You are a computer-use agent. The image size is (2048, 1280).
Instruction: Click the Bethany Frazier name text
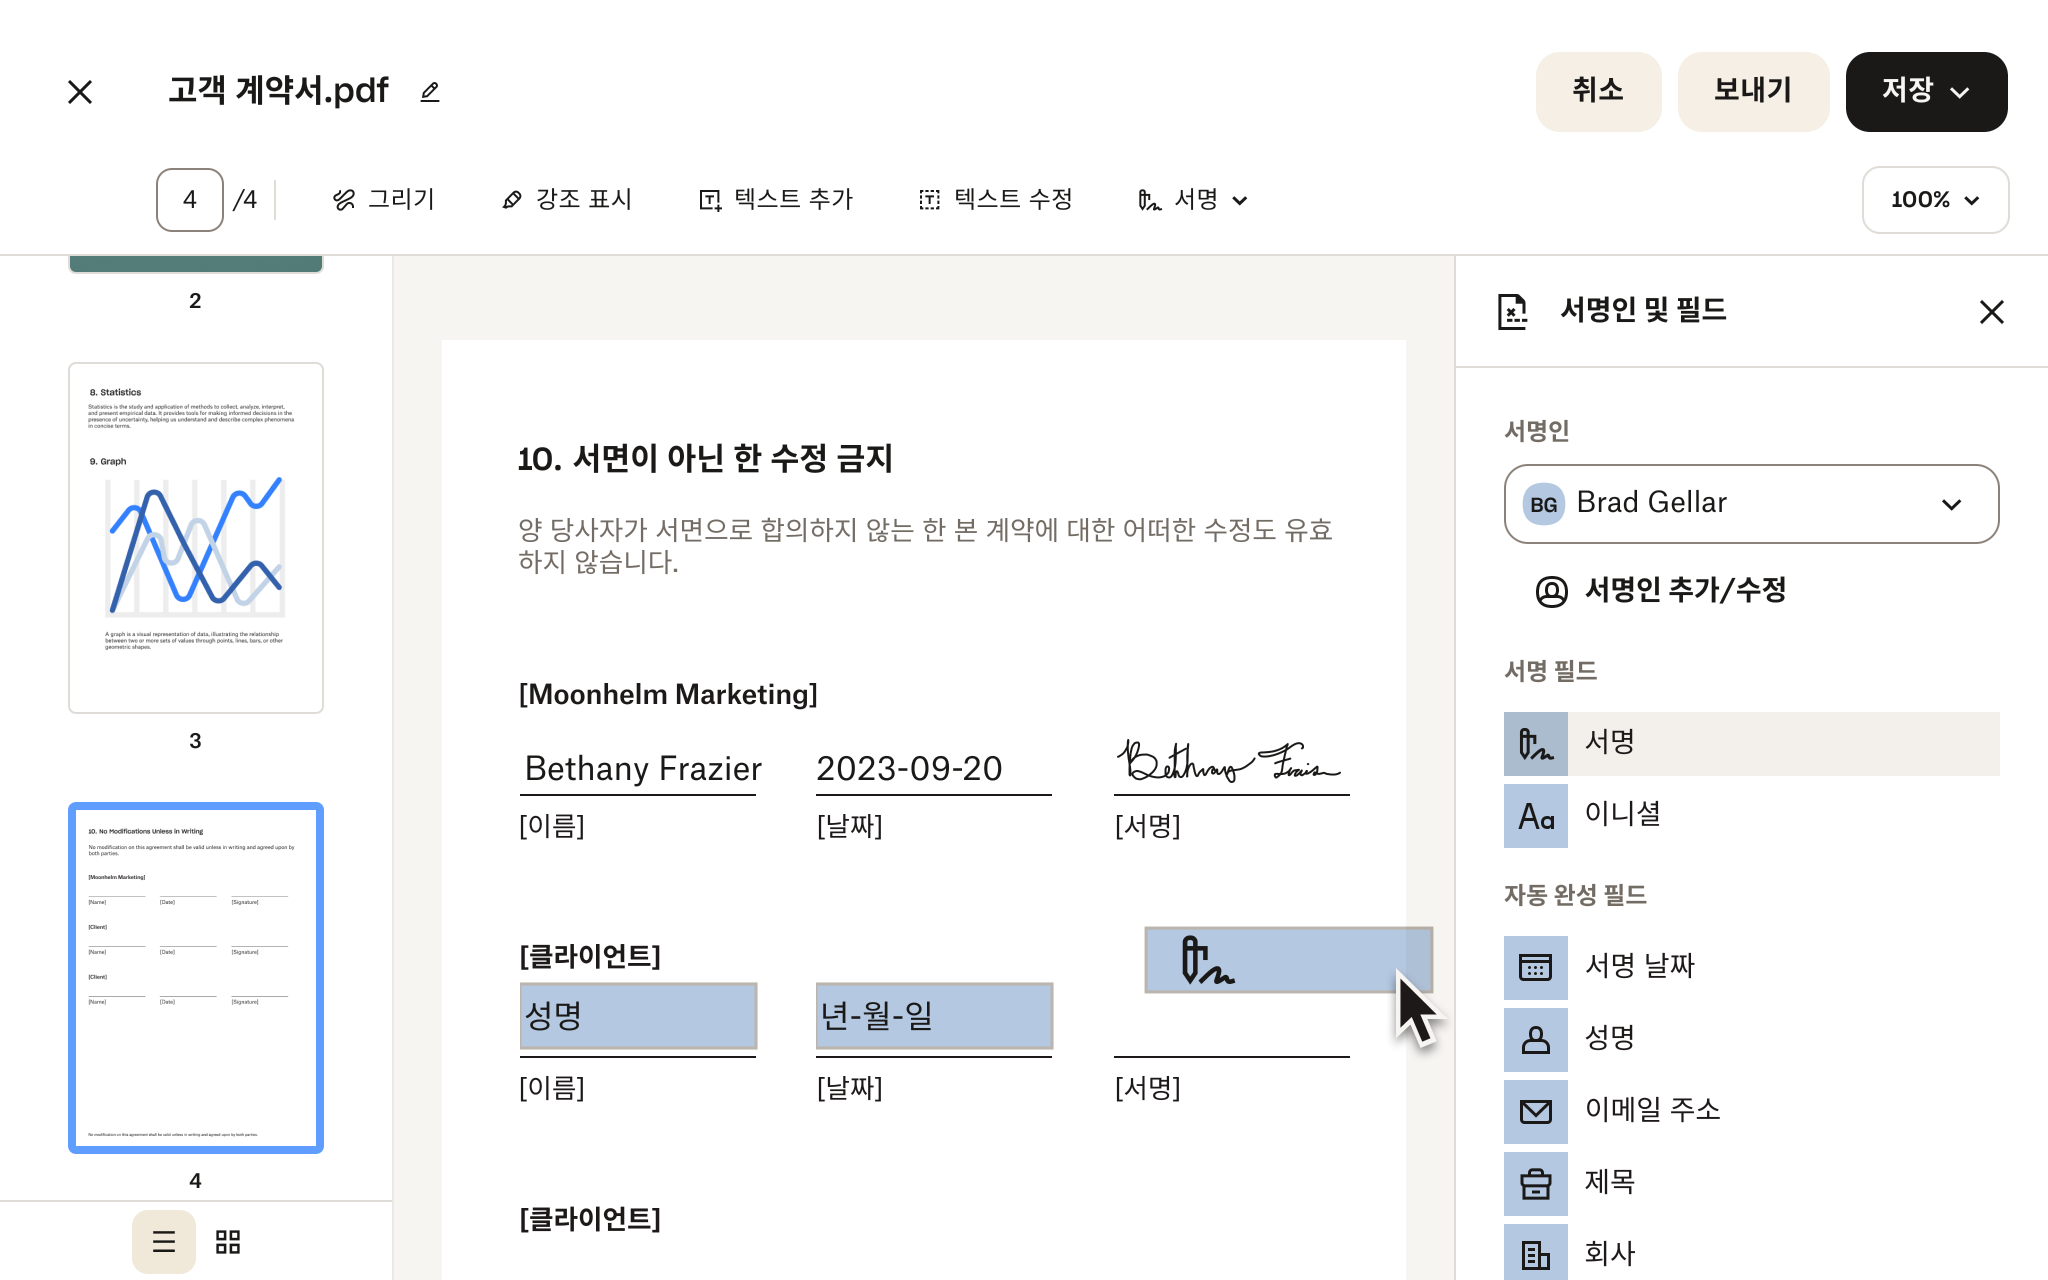pyautogui.click(x=643, y=769)
